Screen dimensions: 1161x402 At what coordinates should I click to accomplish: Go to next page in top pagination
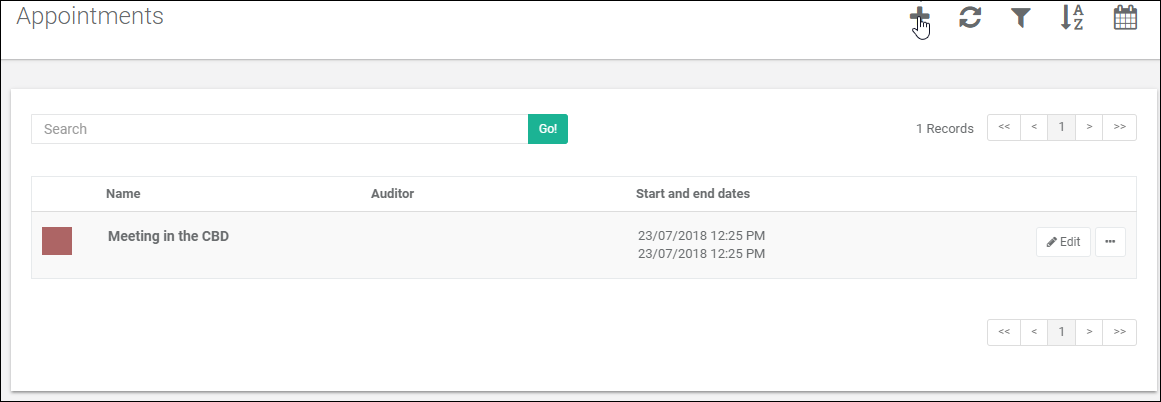pyautogui.click(x=1089, y=128)
